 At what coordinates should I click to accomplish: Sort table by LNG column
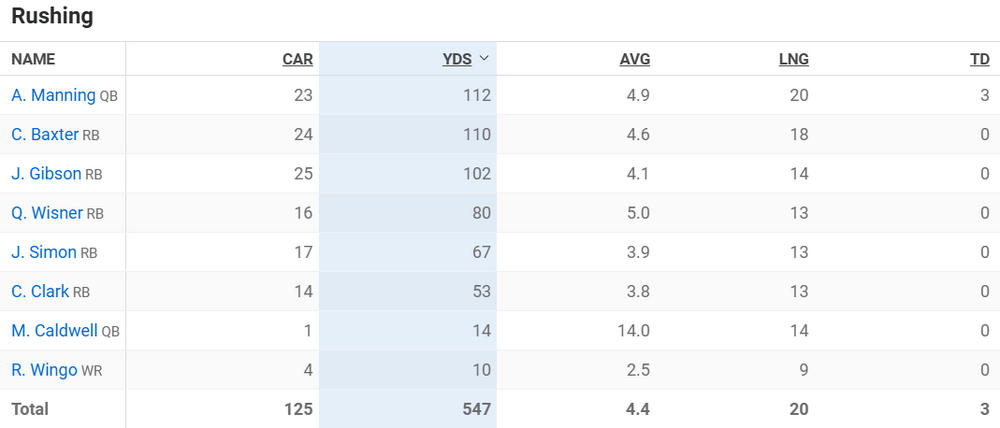pos(793,59)
